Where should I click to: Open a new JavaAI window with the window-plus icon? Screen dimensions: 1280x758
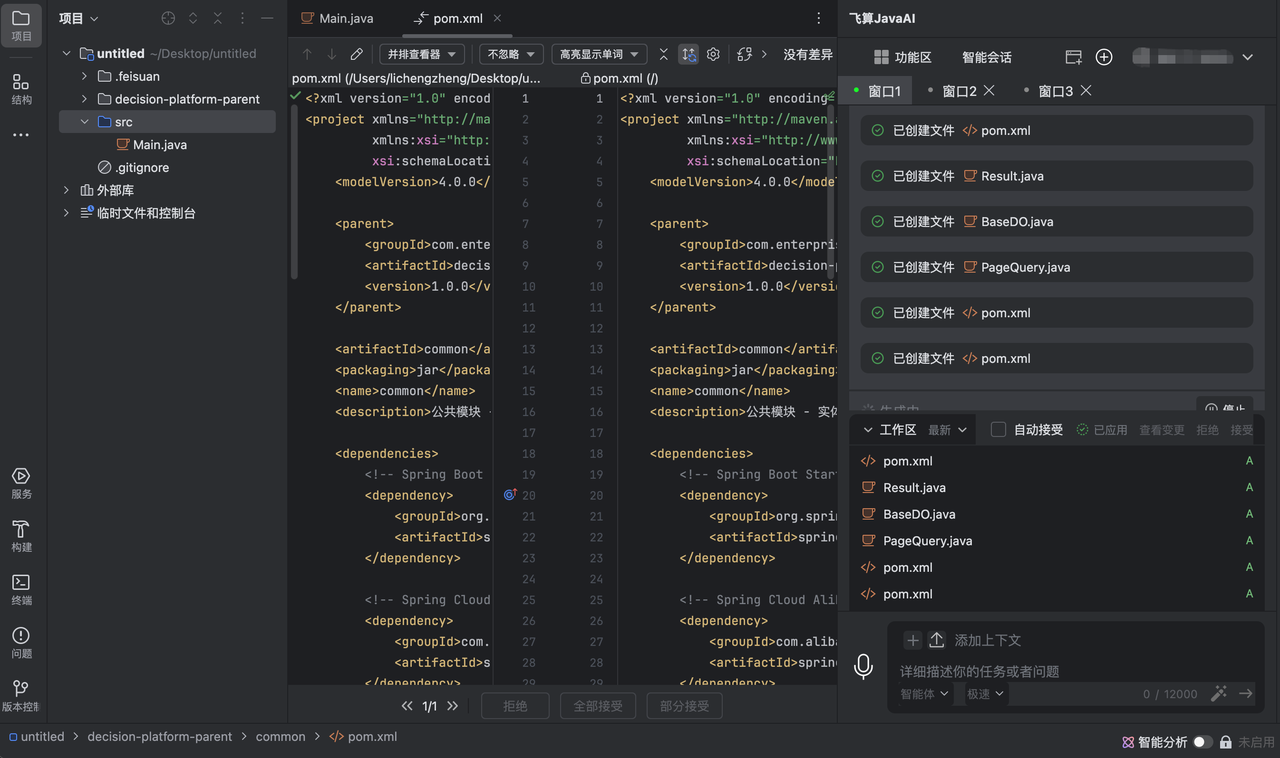(x=1073, y=57)
